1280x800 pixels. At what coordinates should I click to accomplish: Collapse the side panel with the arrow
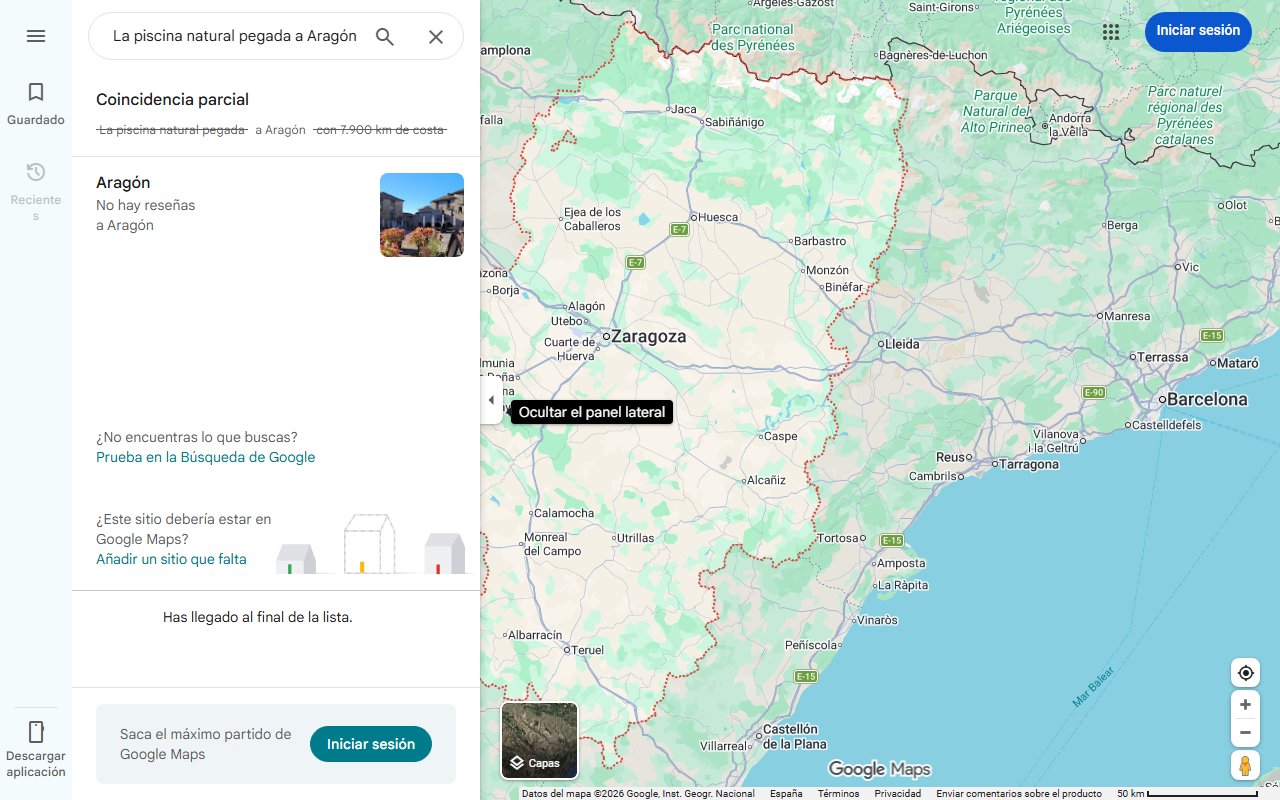[491, 399]
